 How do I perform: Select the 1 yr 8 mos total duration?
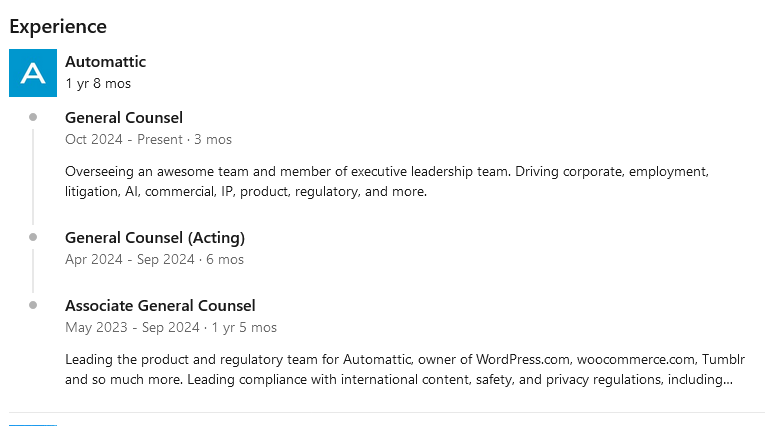(x=98, y=83)
